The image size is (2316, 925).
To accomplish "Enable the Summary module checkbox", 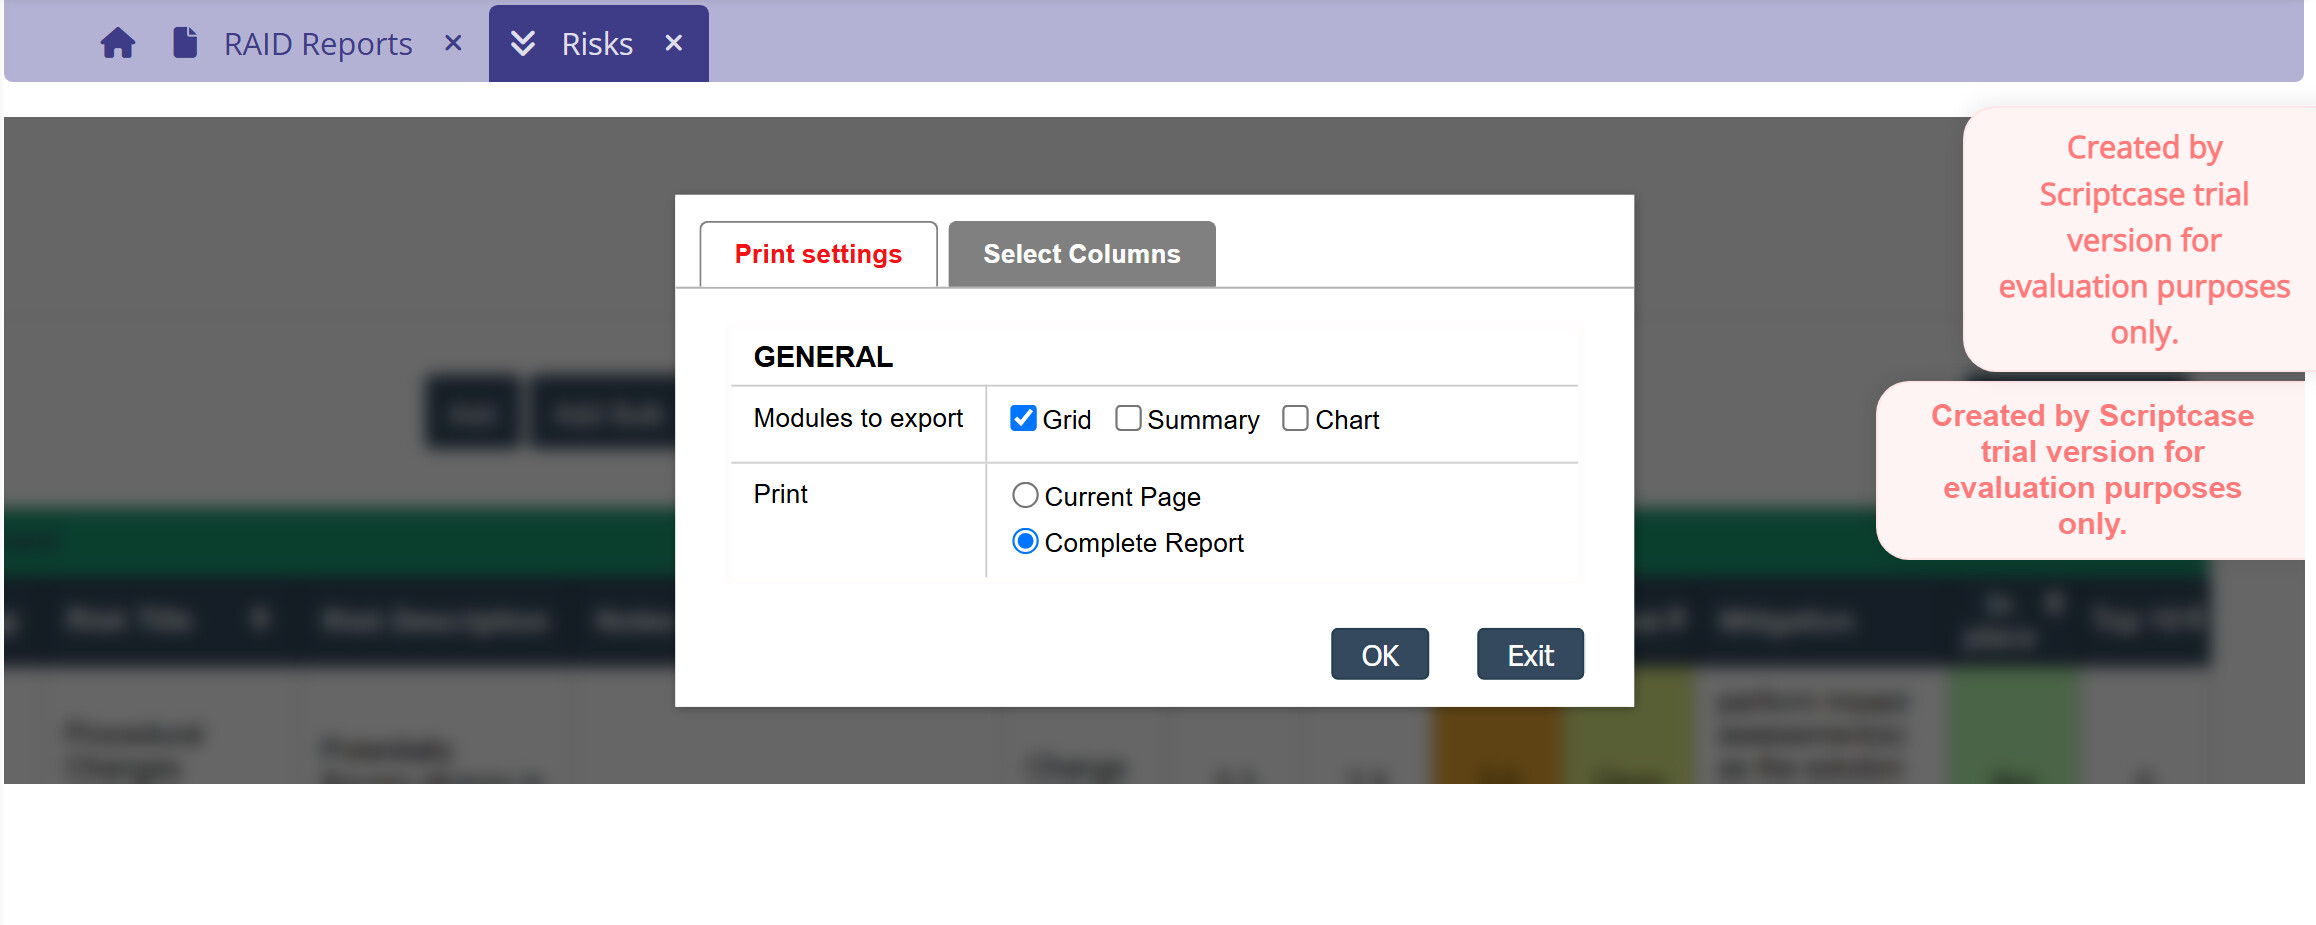I will coord(1128,418).
